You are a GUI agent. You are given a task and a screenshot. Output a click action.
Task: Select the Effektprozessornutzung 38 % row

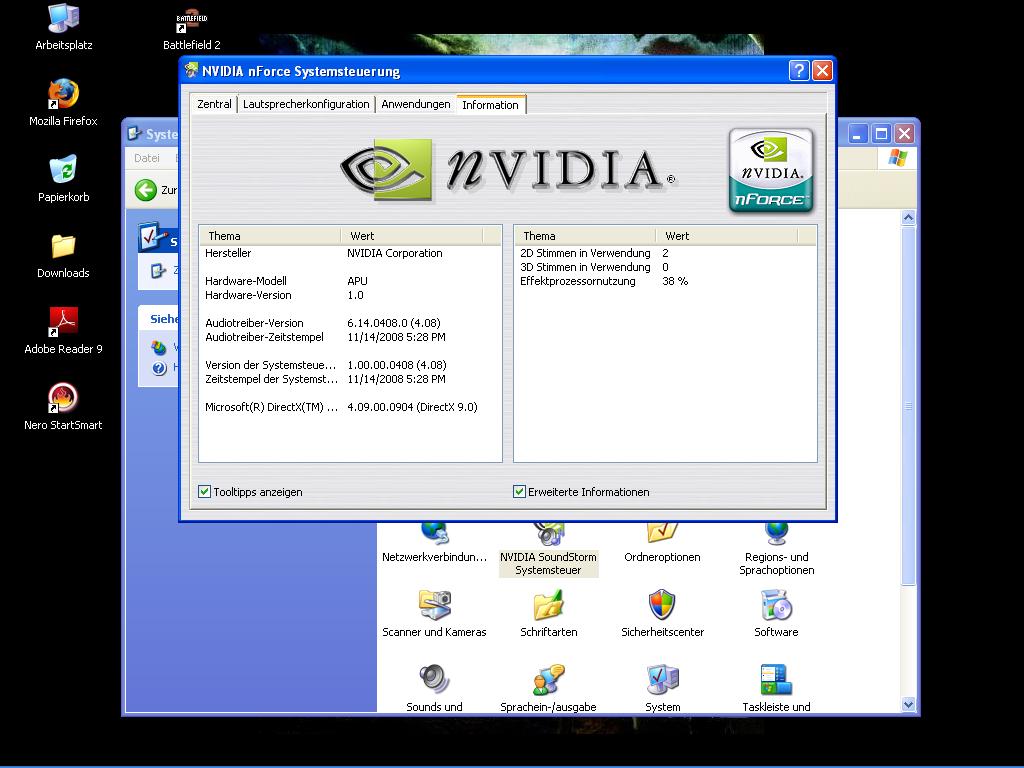(665, 281)
